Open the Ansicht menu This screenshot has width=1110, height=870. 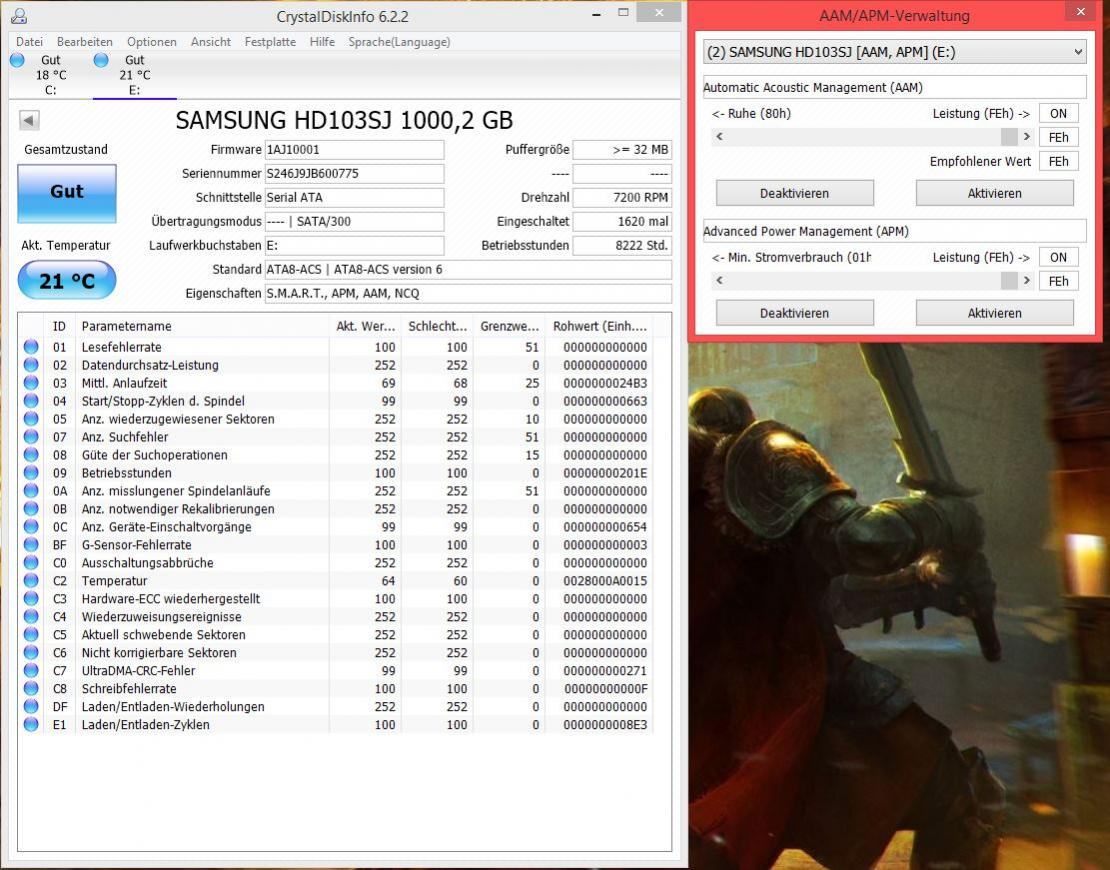[x=211, y=42]
